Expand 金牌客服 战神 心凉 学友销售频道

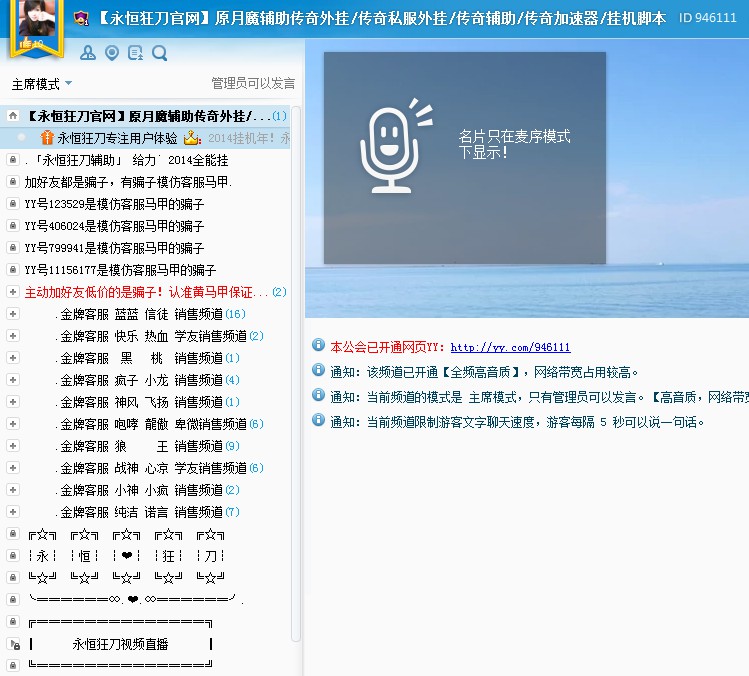pyautogui.click(x=13, y=467)
